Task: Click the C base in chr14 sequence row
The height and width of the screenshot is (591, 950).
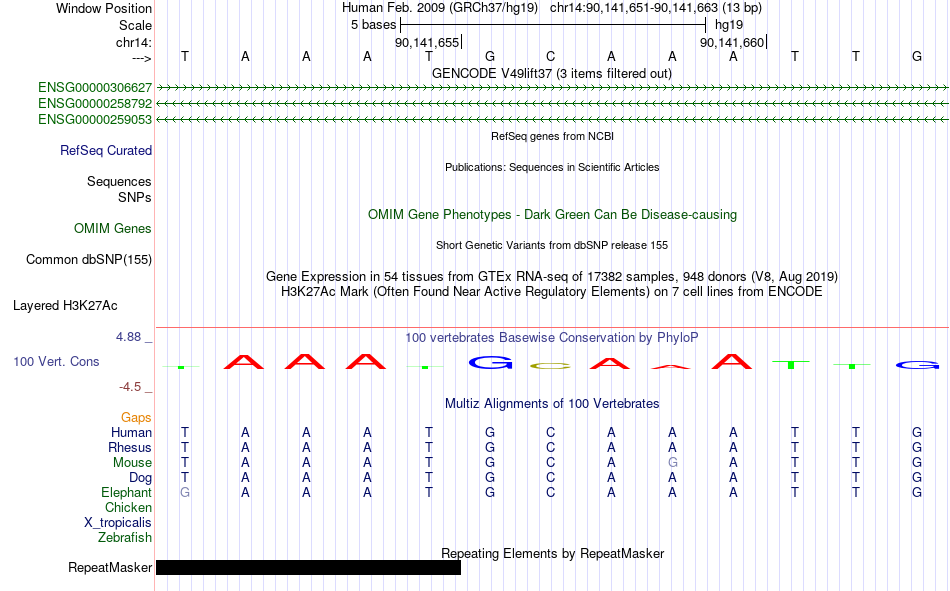Action: pos(550,56)
